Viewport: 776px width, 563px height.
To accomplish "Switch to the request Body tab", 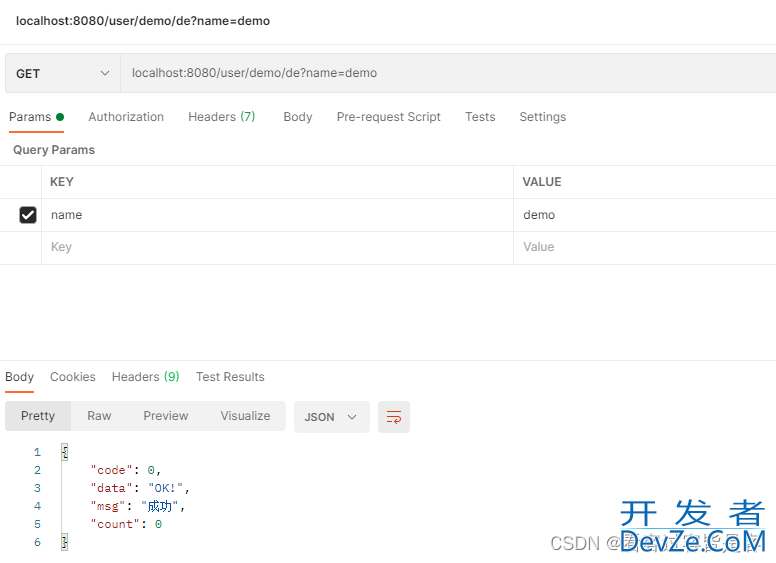I will tap(298, 117).
